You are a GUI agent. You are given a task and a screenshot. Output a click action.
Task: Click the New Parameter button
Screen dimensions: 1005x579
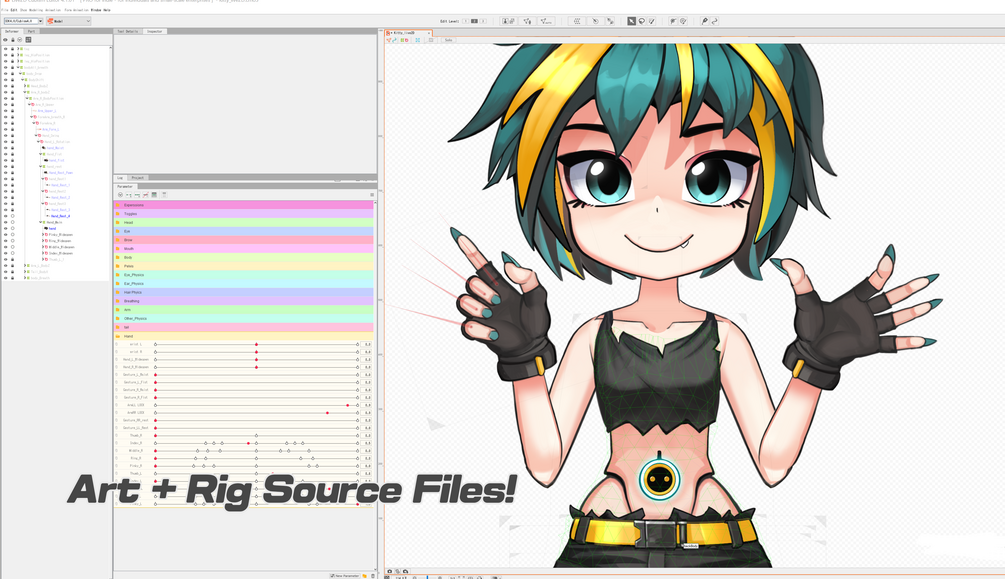coord(345,576)
